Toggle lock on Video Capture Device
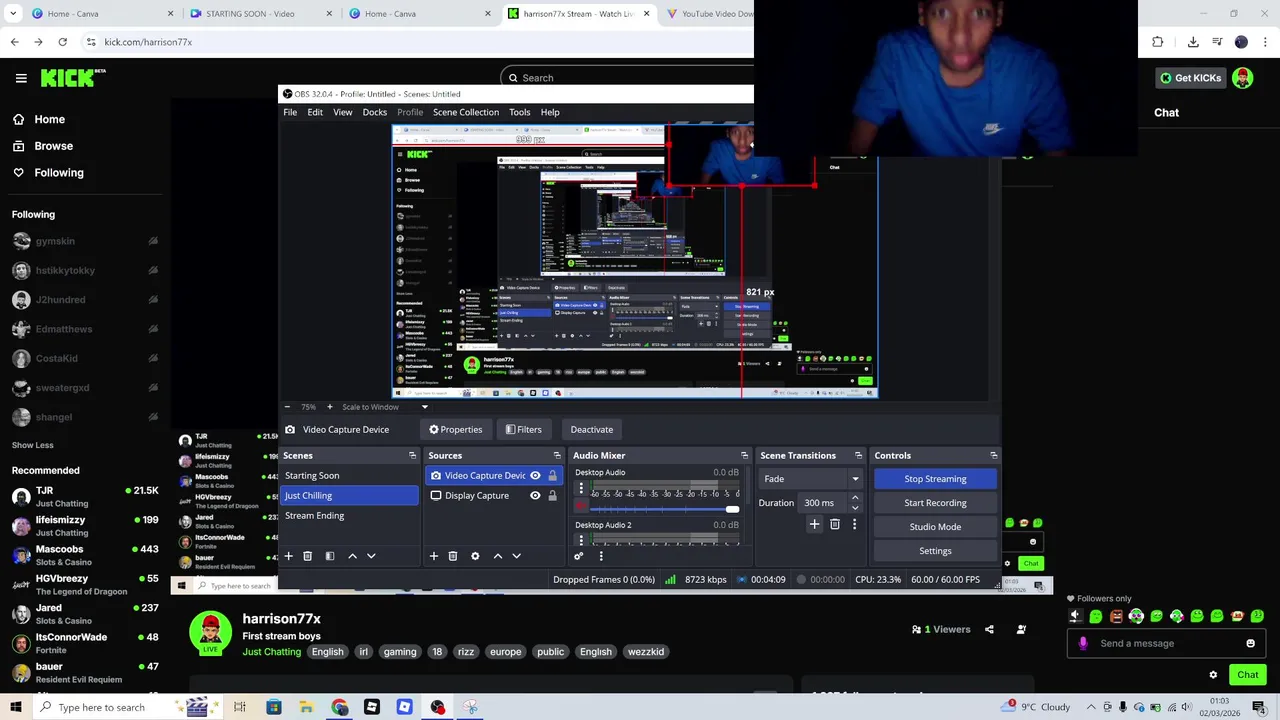 coord(552,476)
